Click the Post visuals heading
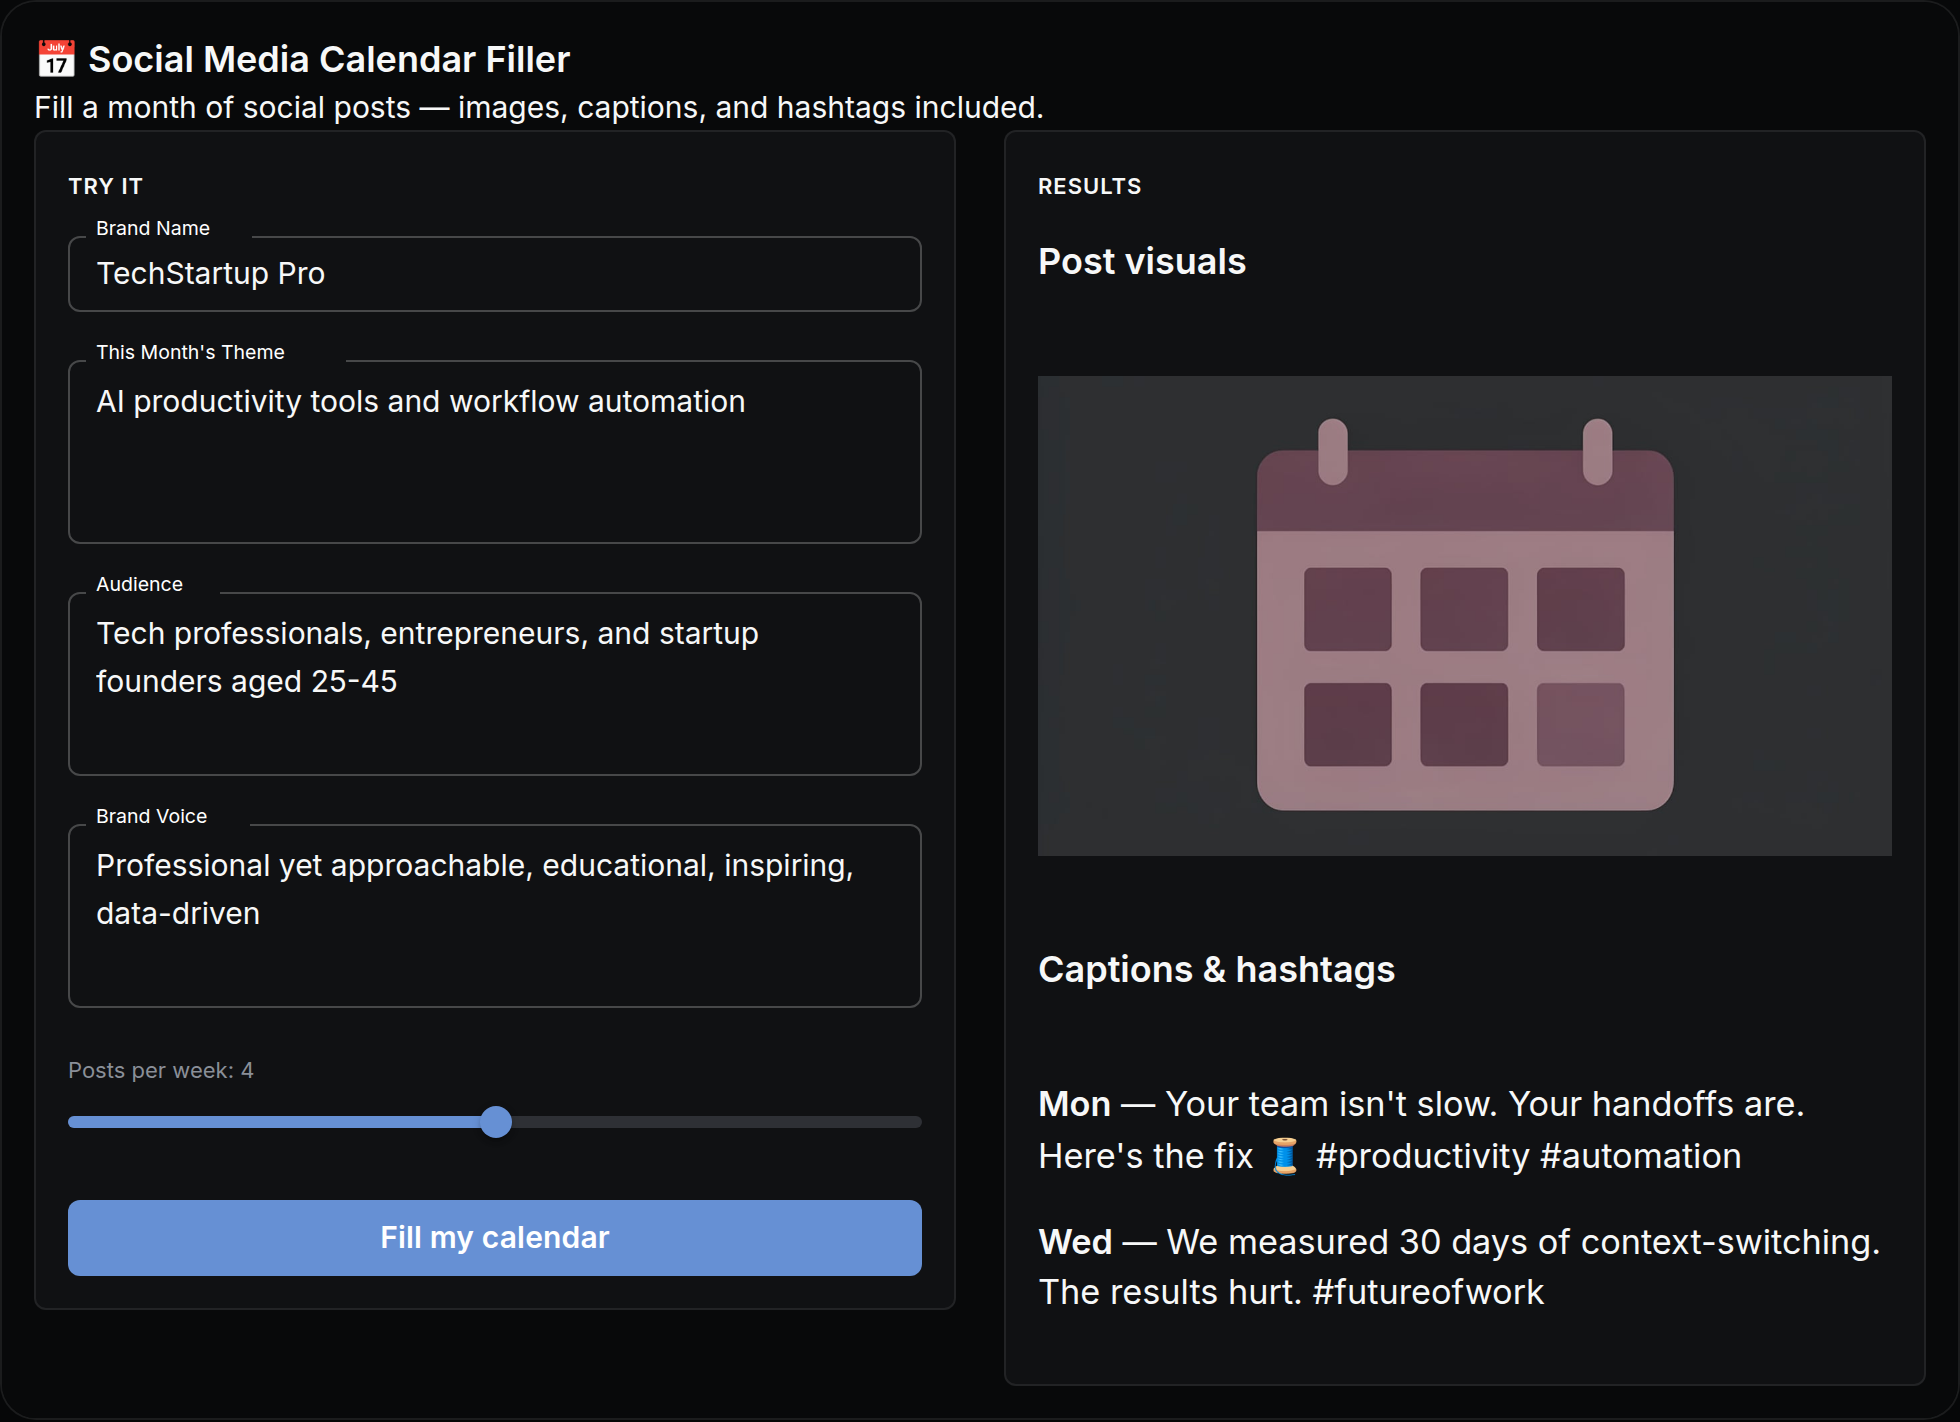The height and width of the screenshot is (1422, 1960). click(1142, 261)
